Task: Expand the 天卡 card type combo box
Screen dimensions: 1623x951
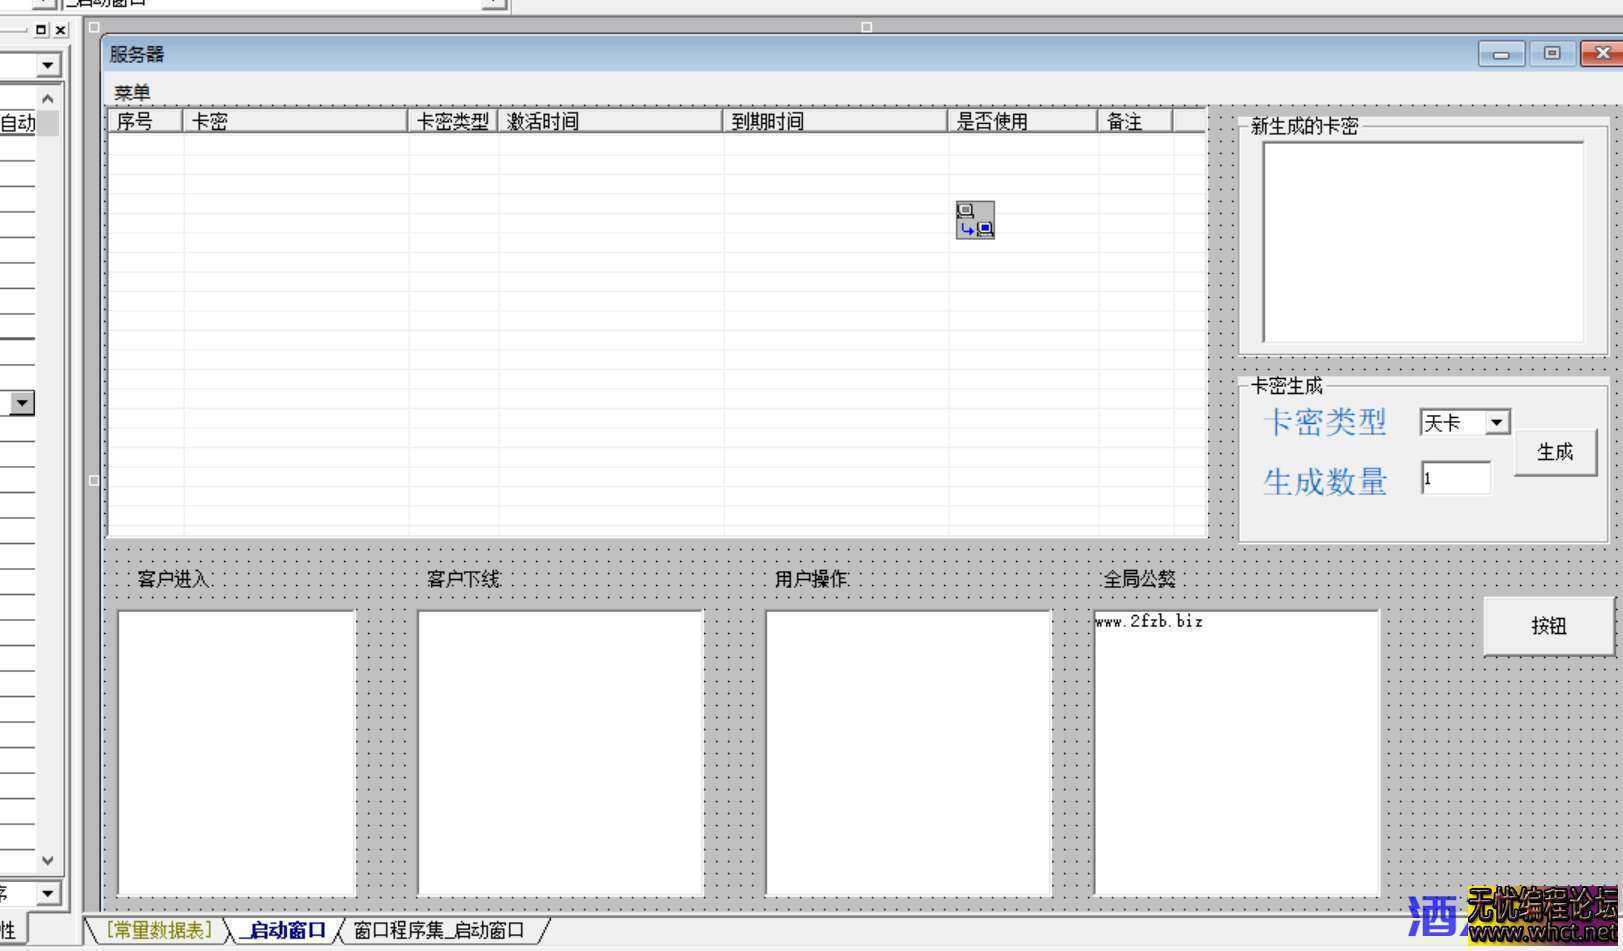Action: pyautogui.click(x=1496, y=423)
